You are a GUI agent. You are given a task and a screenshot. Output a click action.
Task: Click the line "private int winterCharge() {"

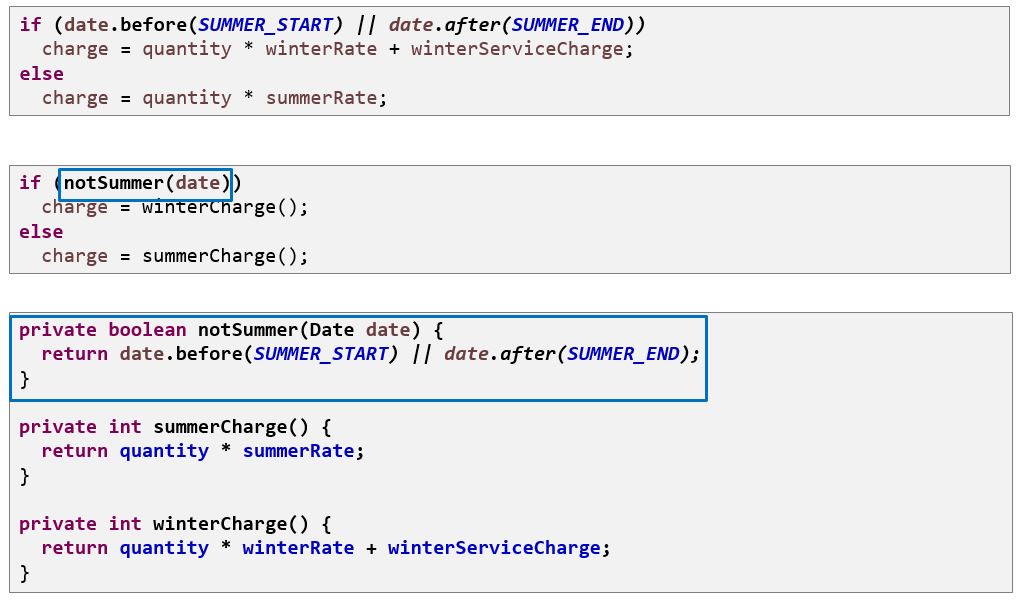click(175, 524)
